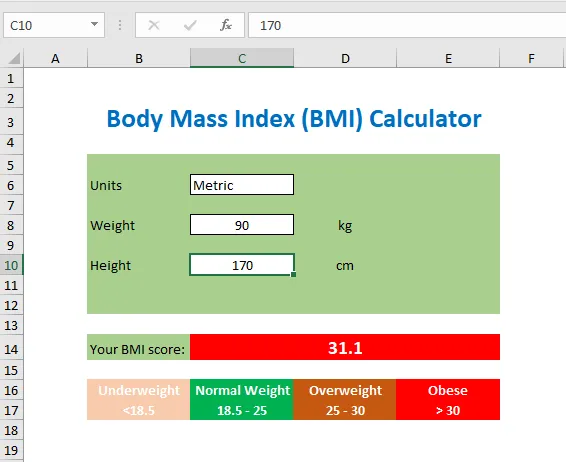The height and width of the screenshot is (462, 566).
Task: Click the > 30 range cell
Action: click(x=448, y=410)
